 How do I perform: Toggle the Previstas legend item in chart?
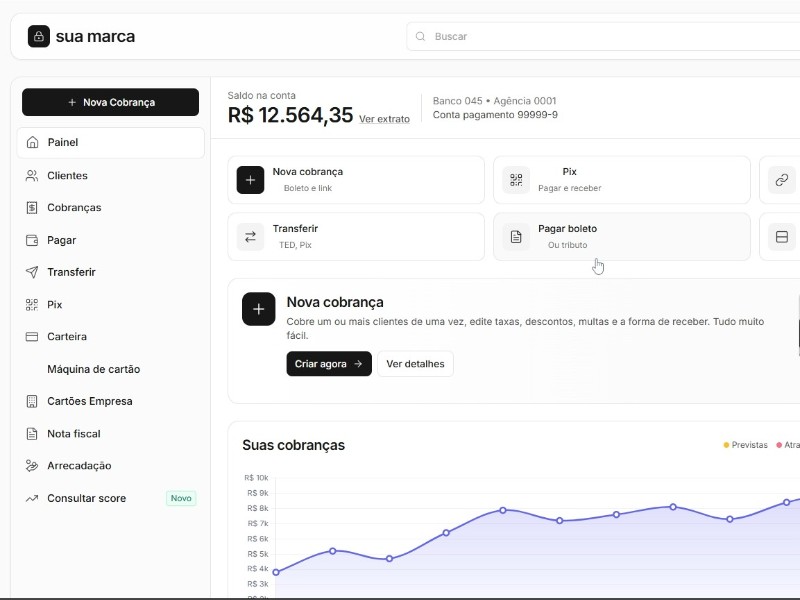point(745,445)
